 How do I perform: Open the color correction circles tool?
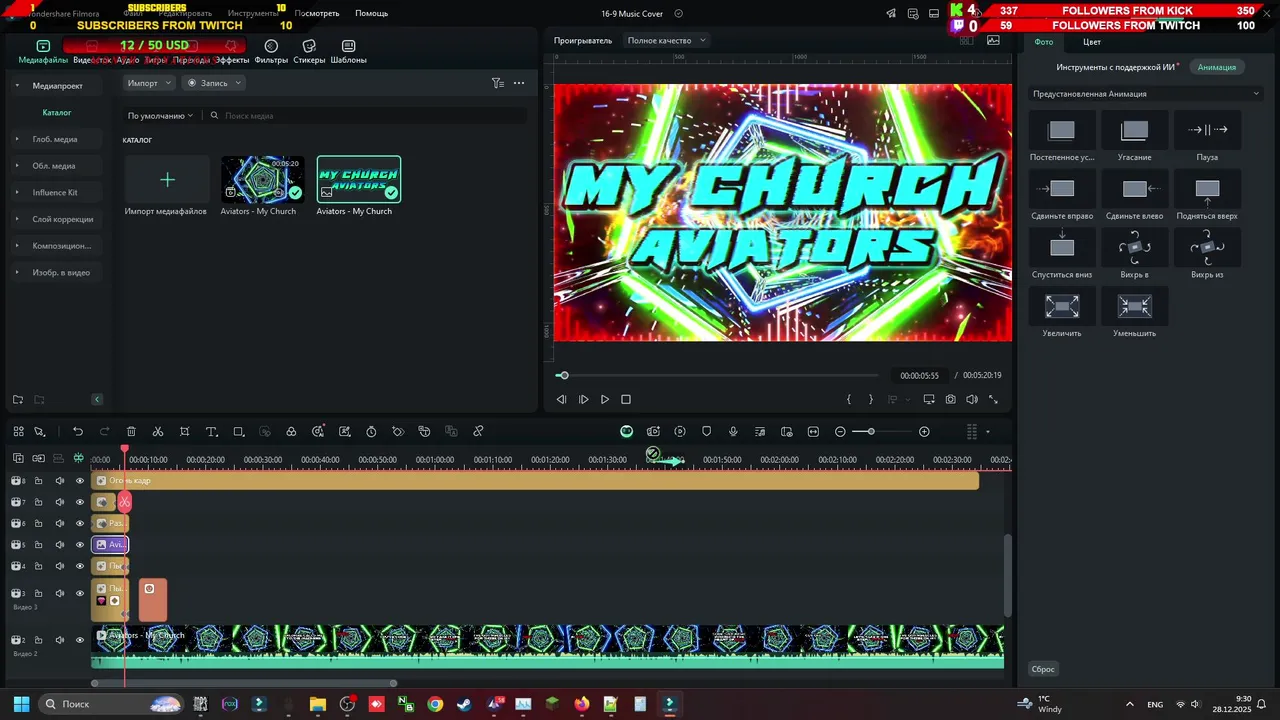click(x=291, y=431)
